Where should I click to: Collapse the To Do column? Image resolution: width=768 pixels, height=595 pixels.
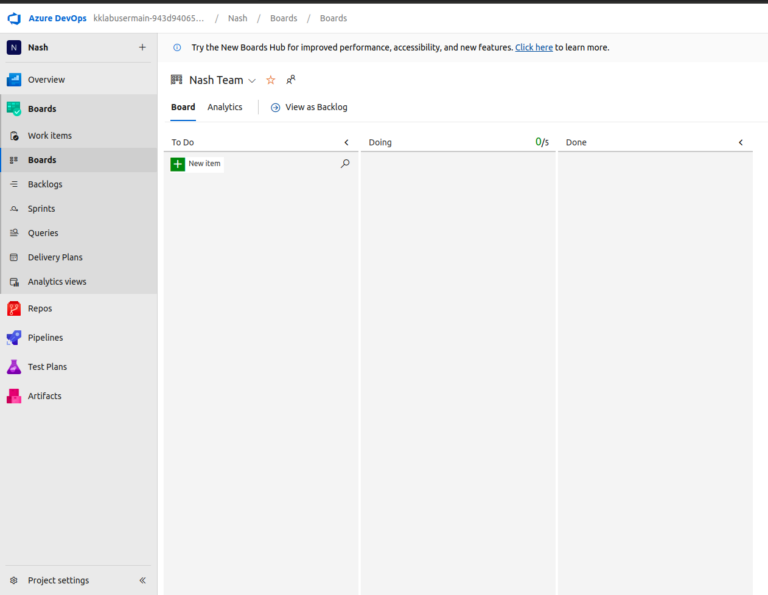(x=346, y=143)
